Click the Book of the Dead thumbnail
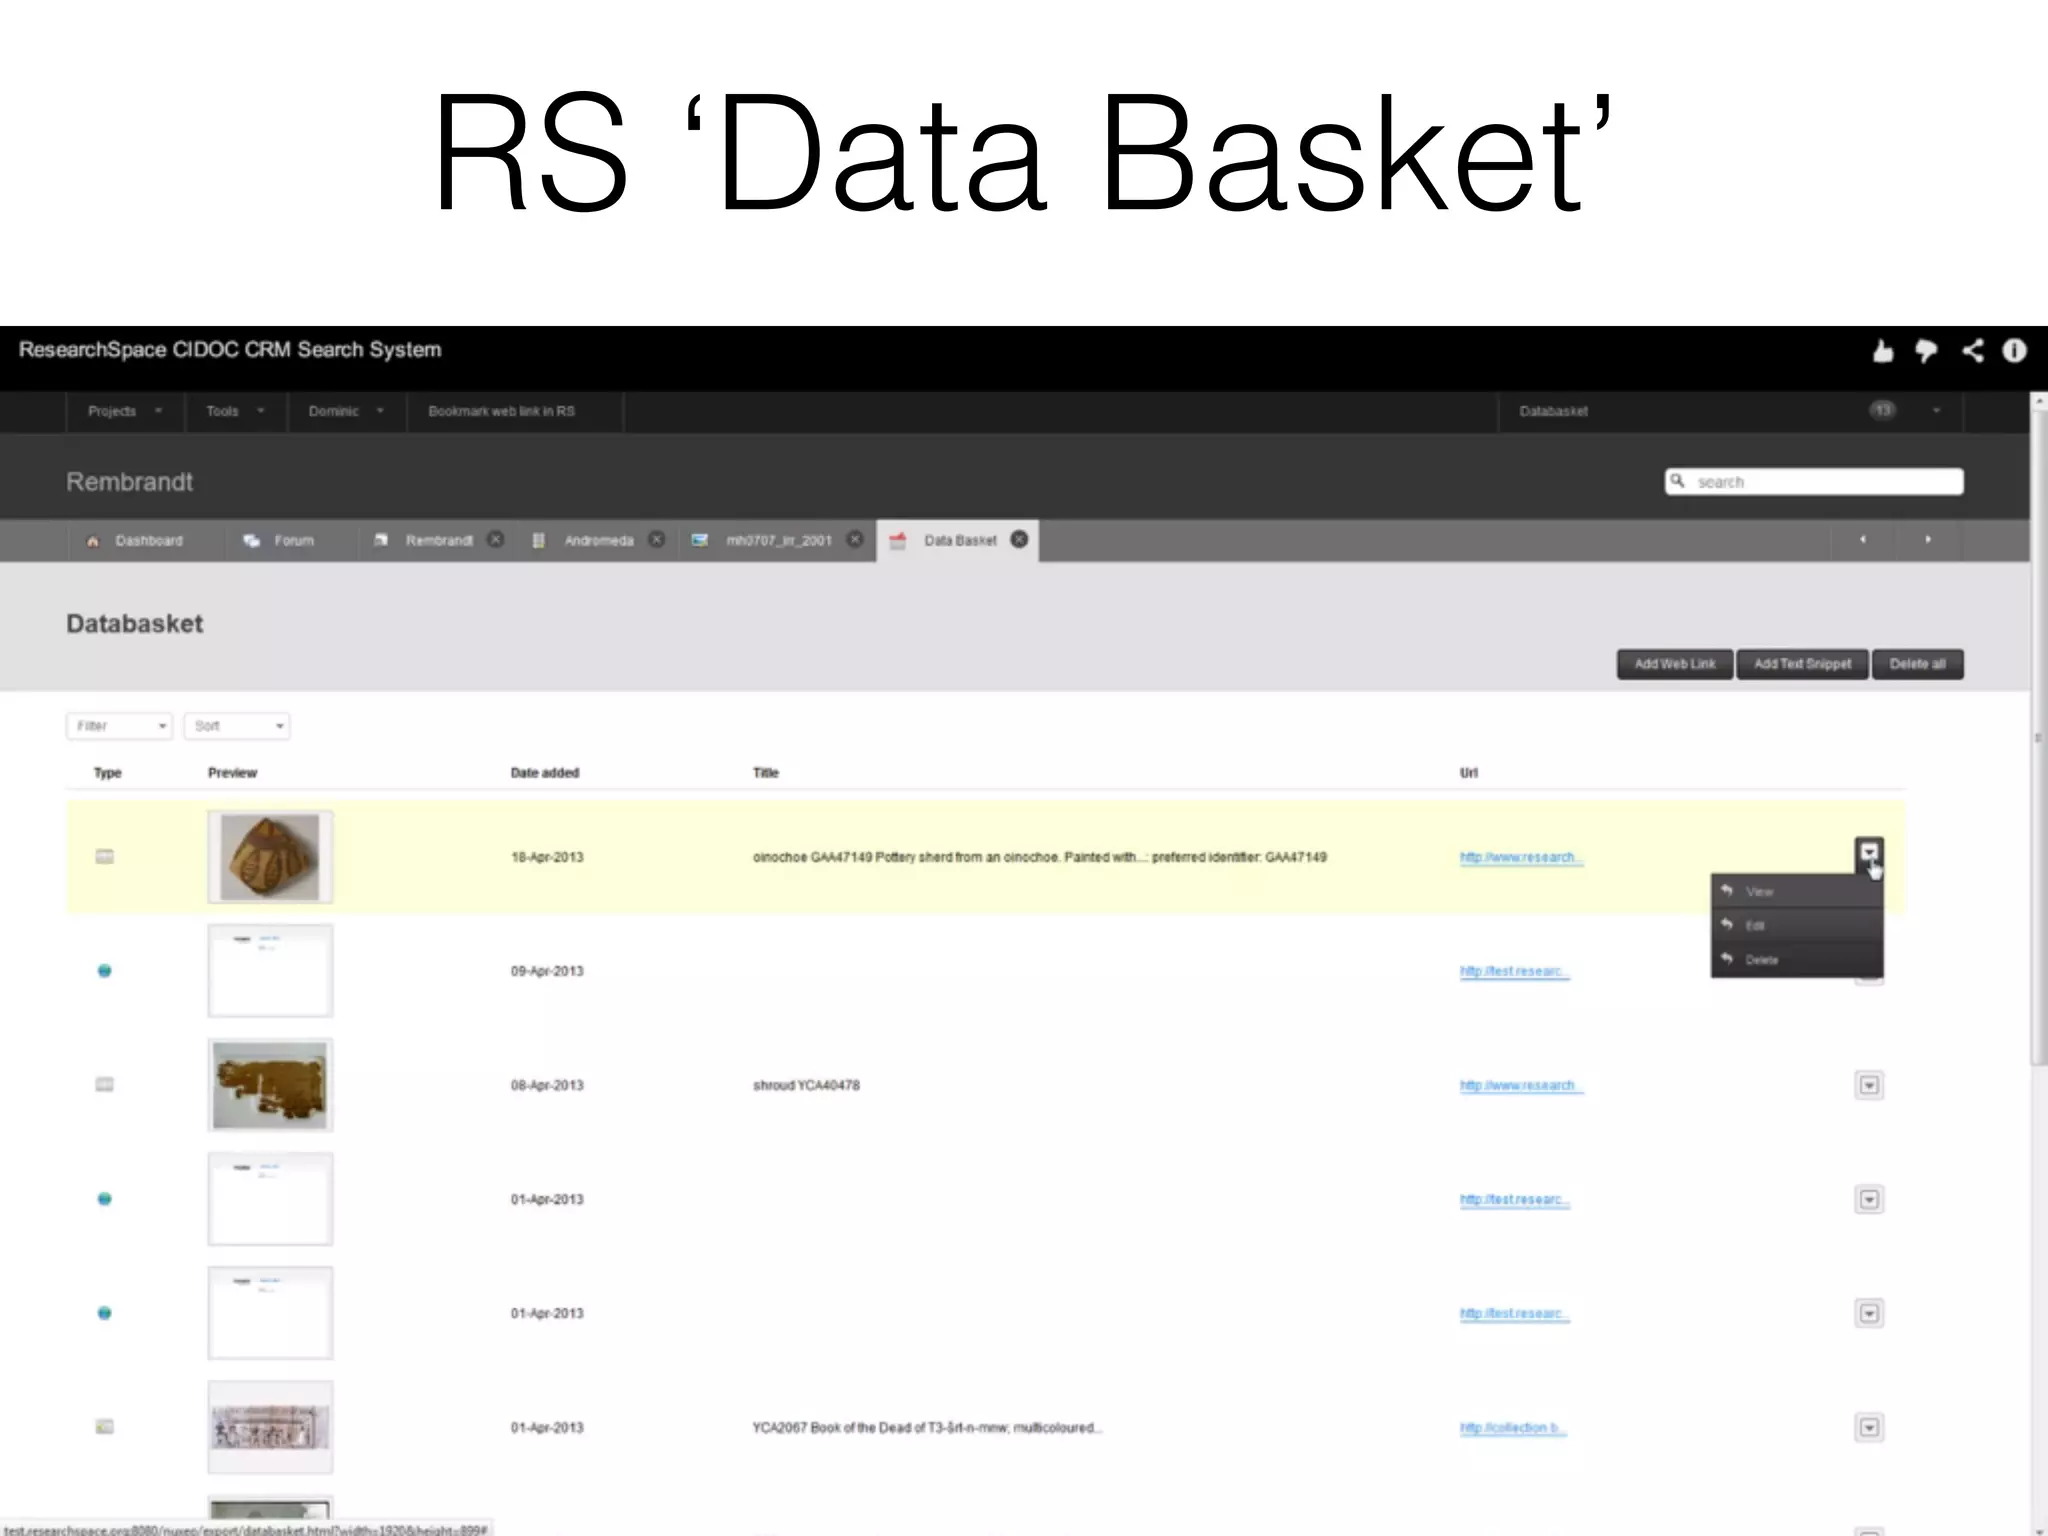Image resolution: width=2048 pixels, height=1536 pixels. coord(270,1427)
